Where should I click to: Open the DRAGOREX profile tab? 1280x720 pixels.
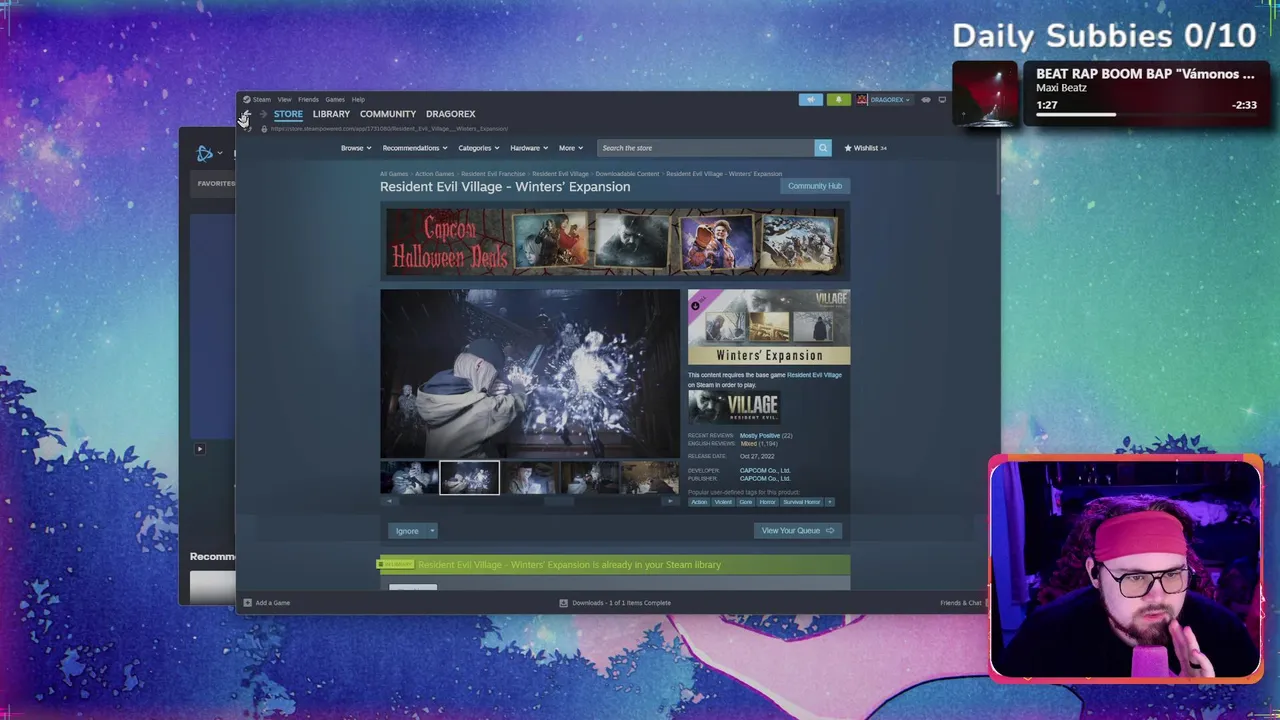(450, 114)
